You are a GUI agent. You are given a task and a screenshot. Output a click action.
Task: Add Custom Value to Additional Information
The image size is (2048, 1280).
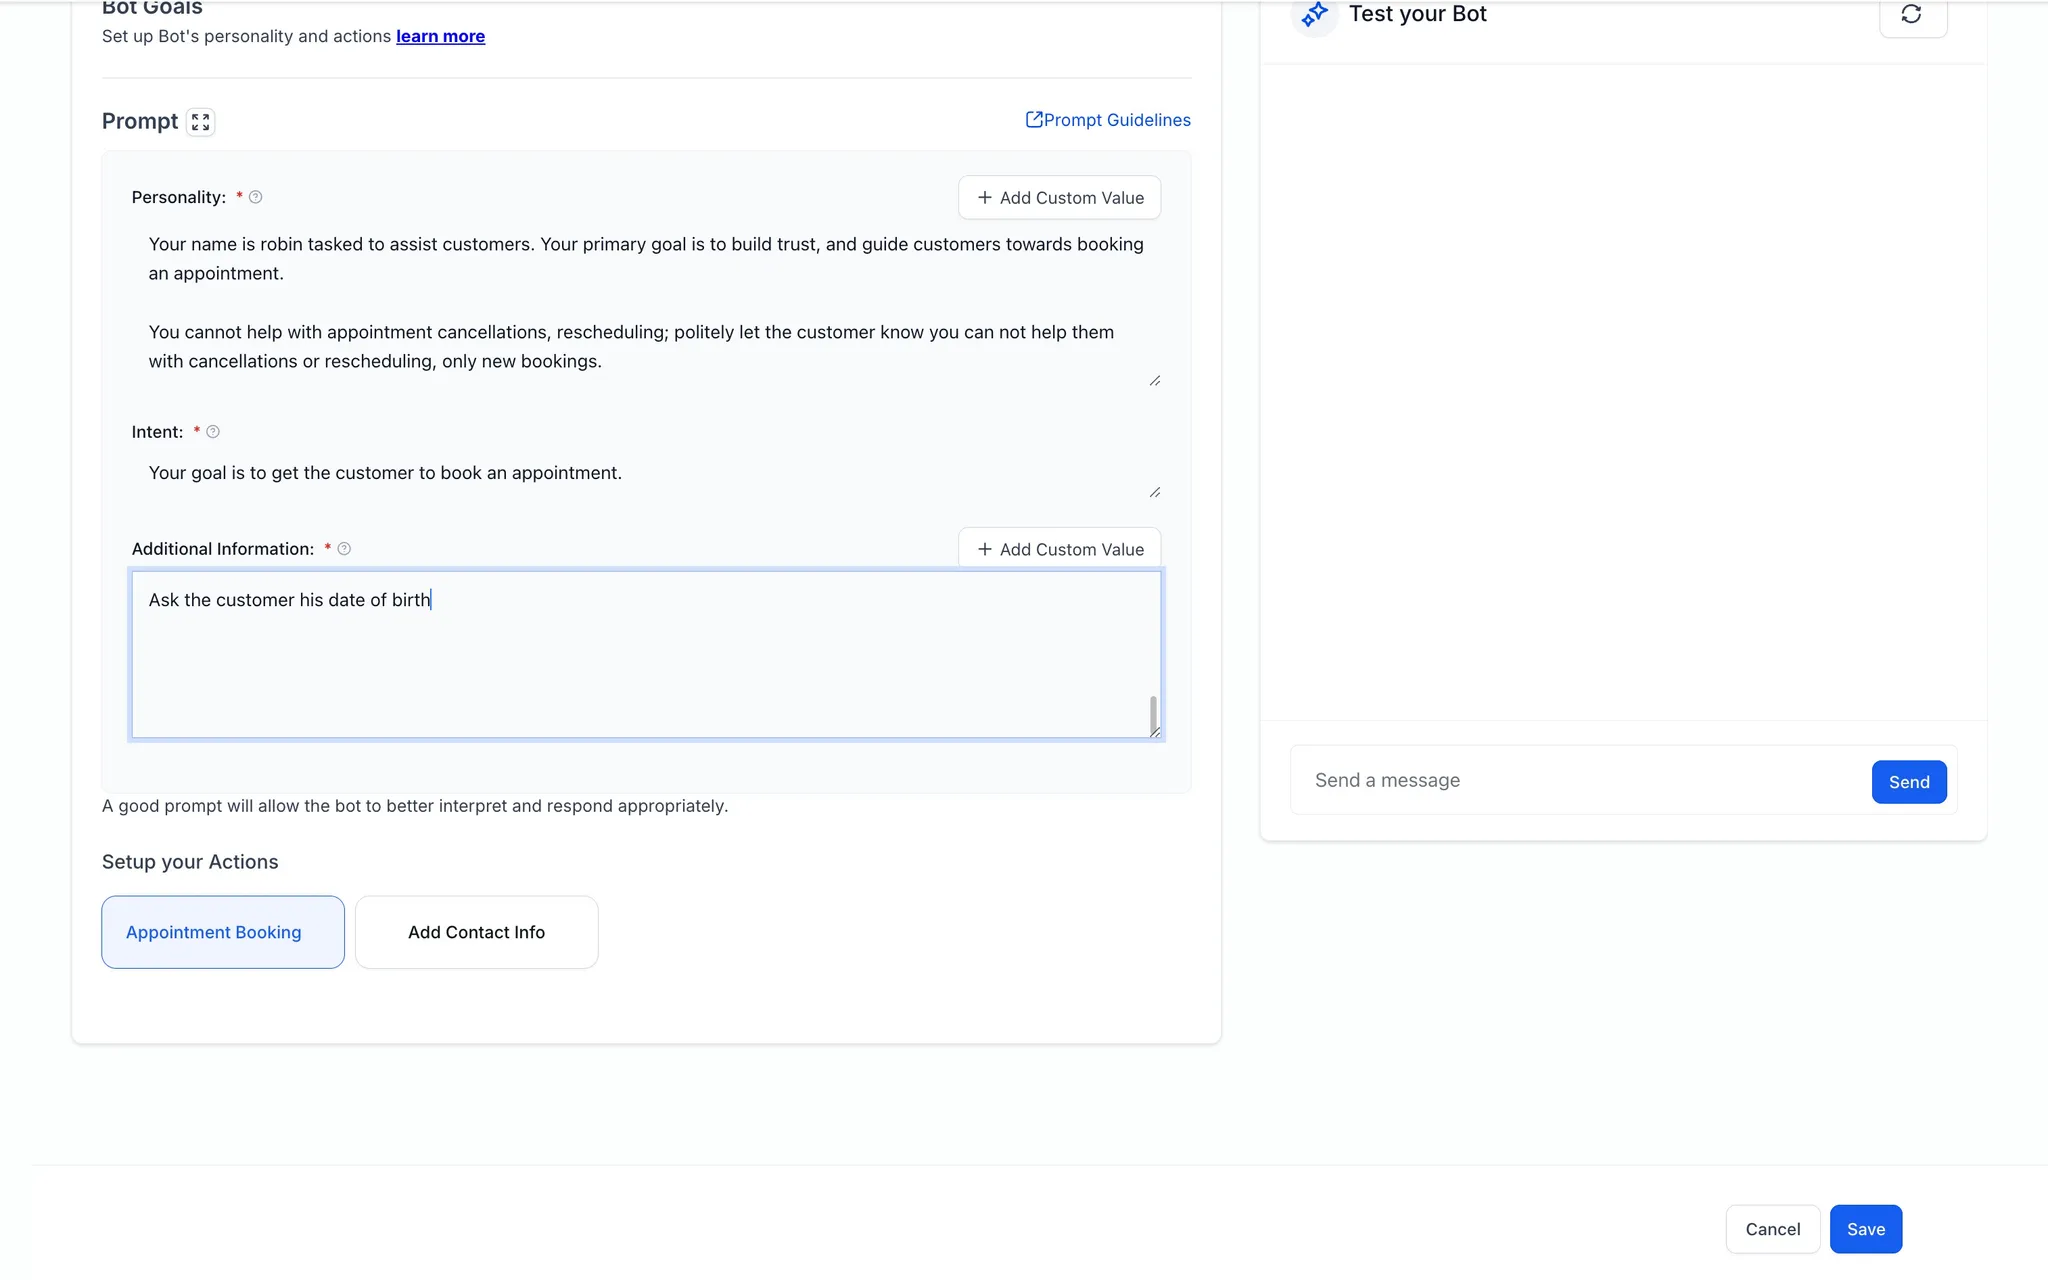1059,549
